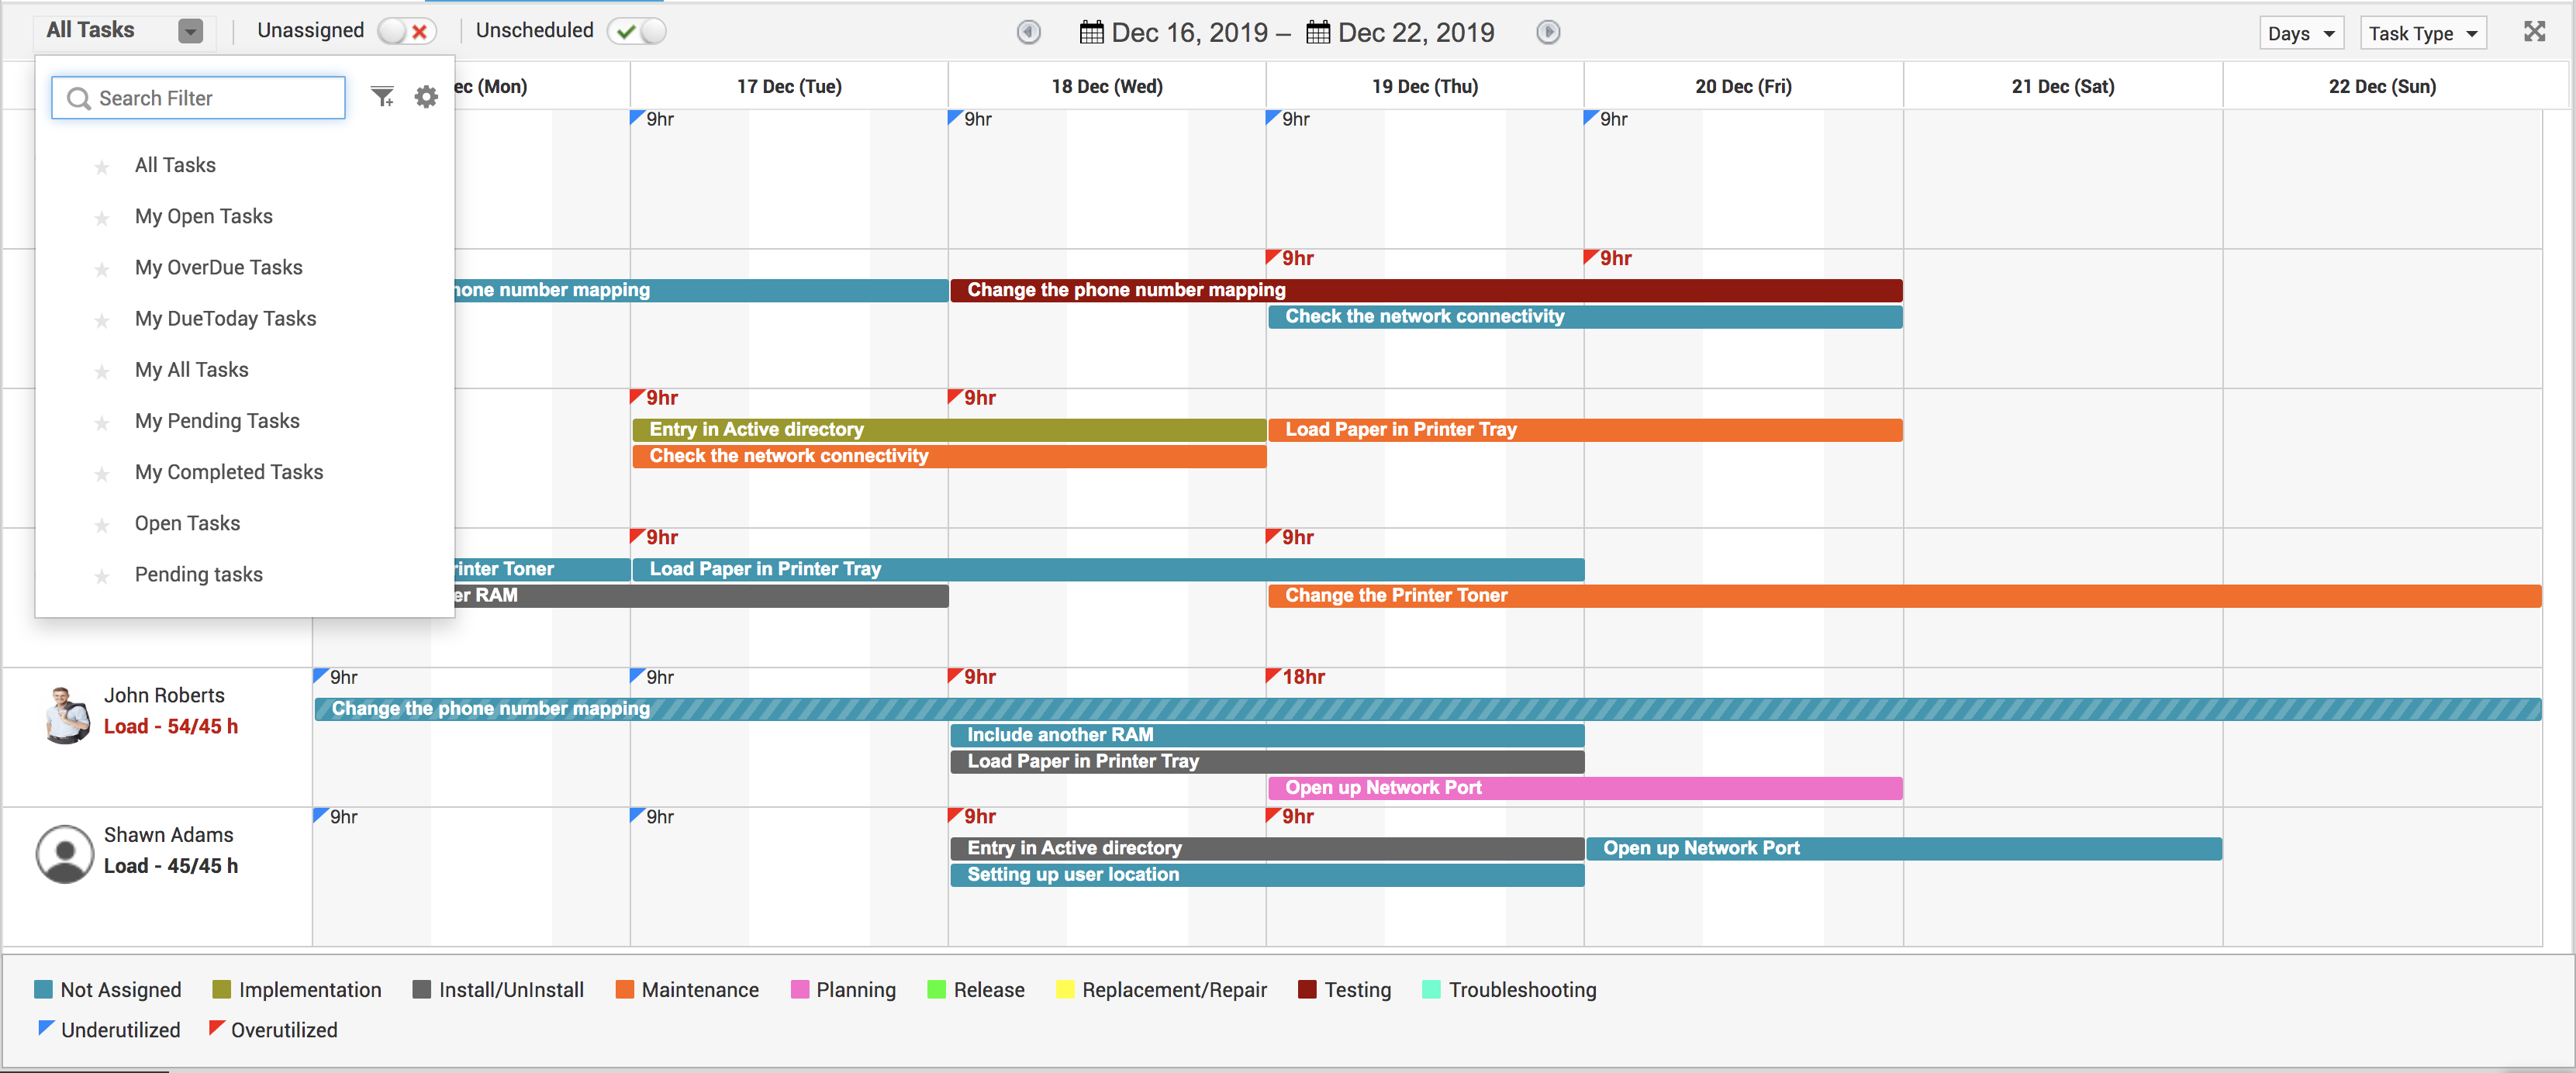Click Shawn Adams' technician name
Screen dimensions: 2576x1073
(x=169, y=834)
